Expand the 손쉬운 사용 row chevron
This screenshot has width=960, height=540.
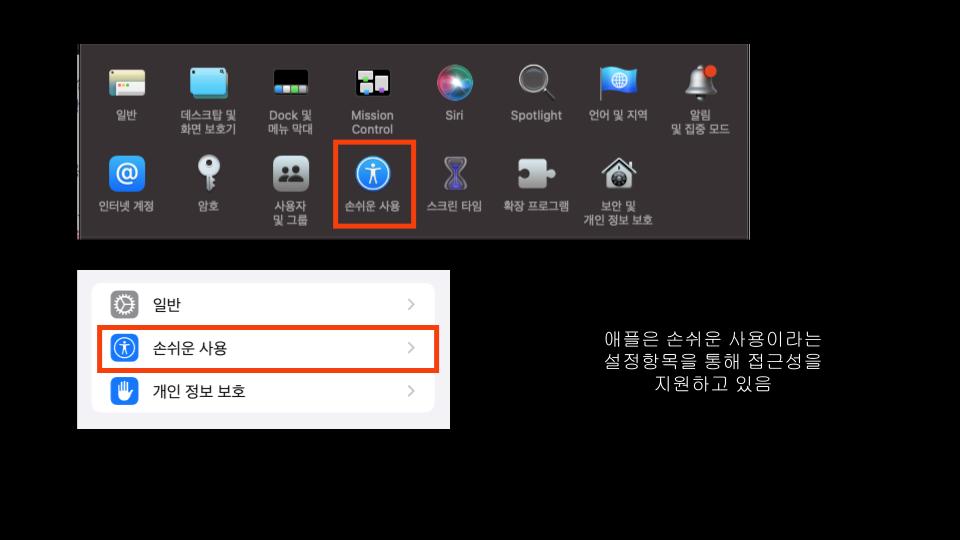[x=411, y=348]
